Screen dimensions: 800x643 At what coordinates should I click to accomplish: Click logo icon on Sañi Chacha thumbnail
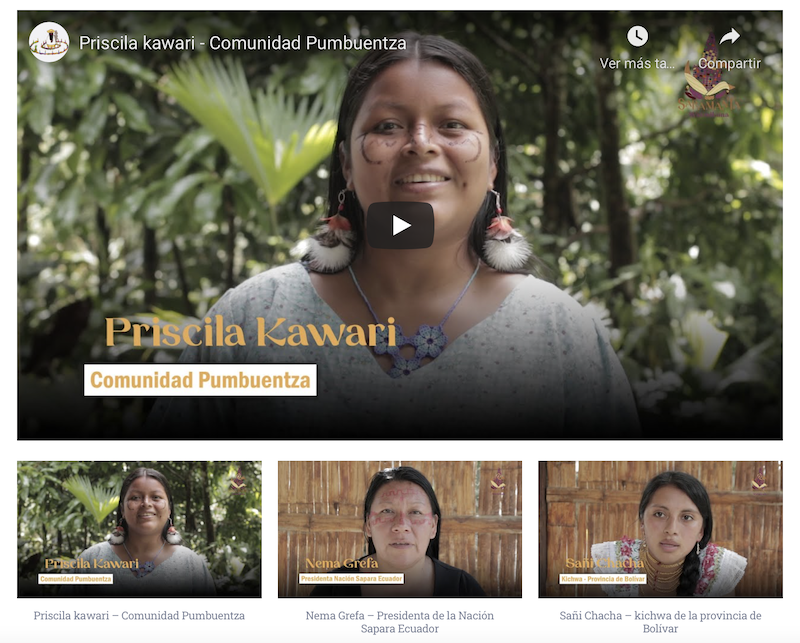pos(759,479)
